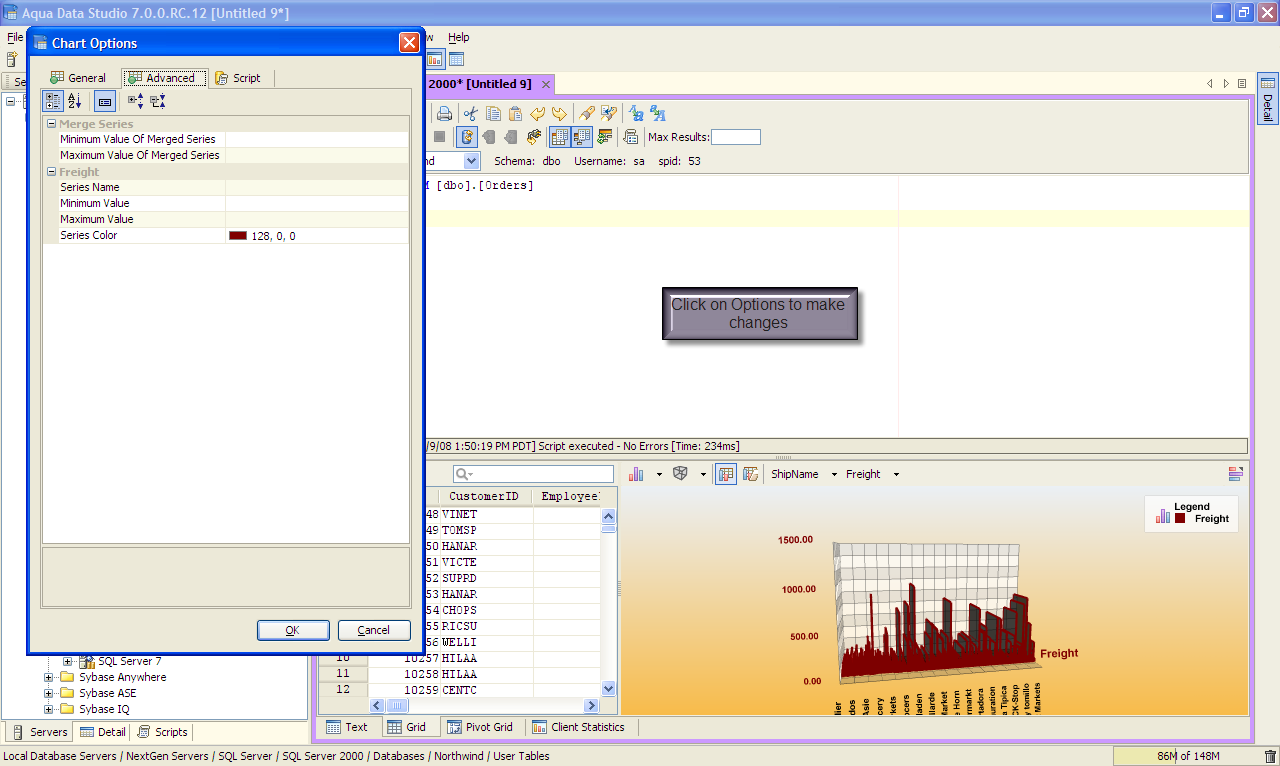Image resolution: width=1280 pixels, height=766 pixels.
Task: Open the Script tab in Chart Options
Action: (x=240, y=78)
